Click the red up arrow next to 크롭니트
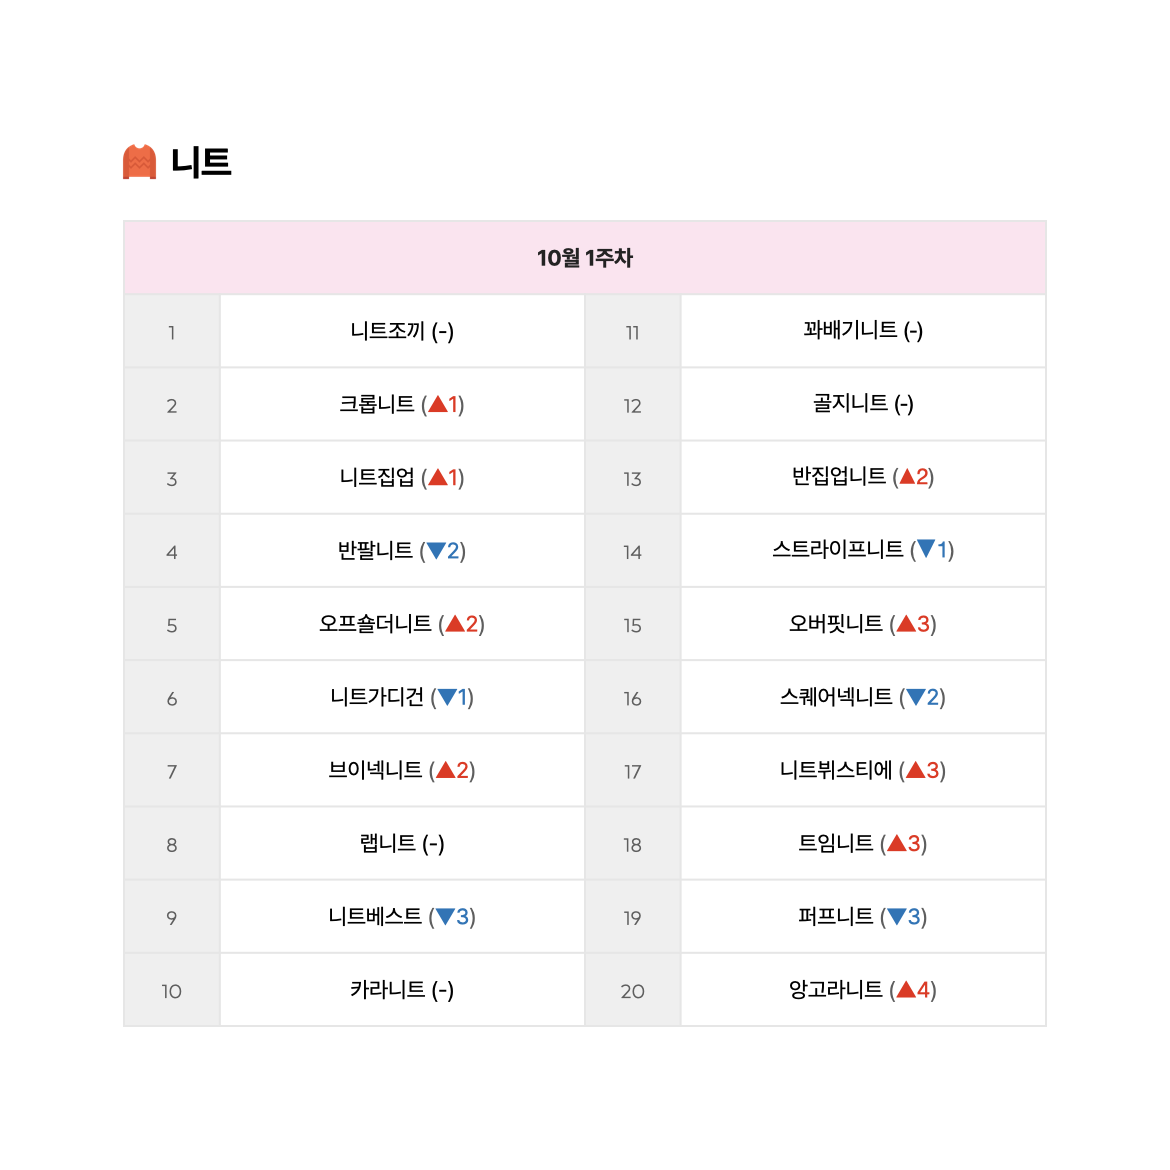 [x=438, y=404]
